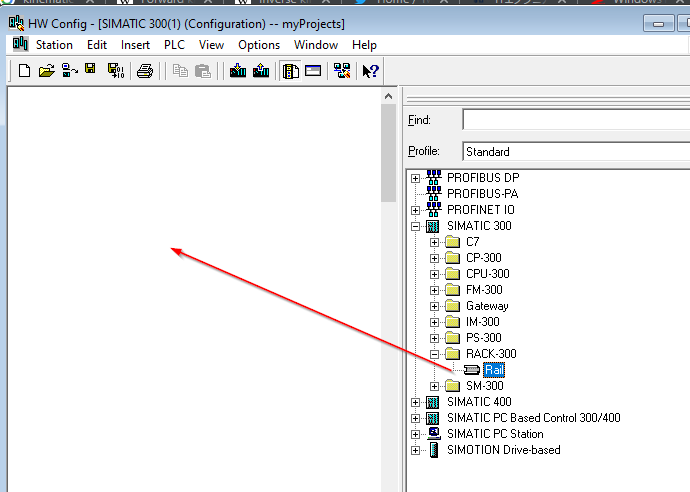Image resolution: width=690 pixels, height=492 pixels.
Task: Open the Window menu
Action: pyautogui.click(x=316, y=45)
